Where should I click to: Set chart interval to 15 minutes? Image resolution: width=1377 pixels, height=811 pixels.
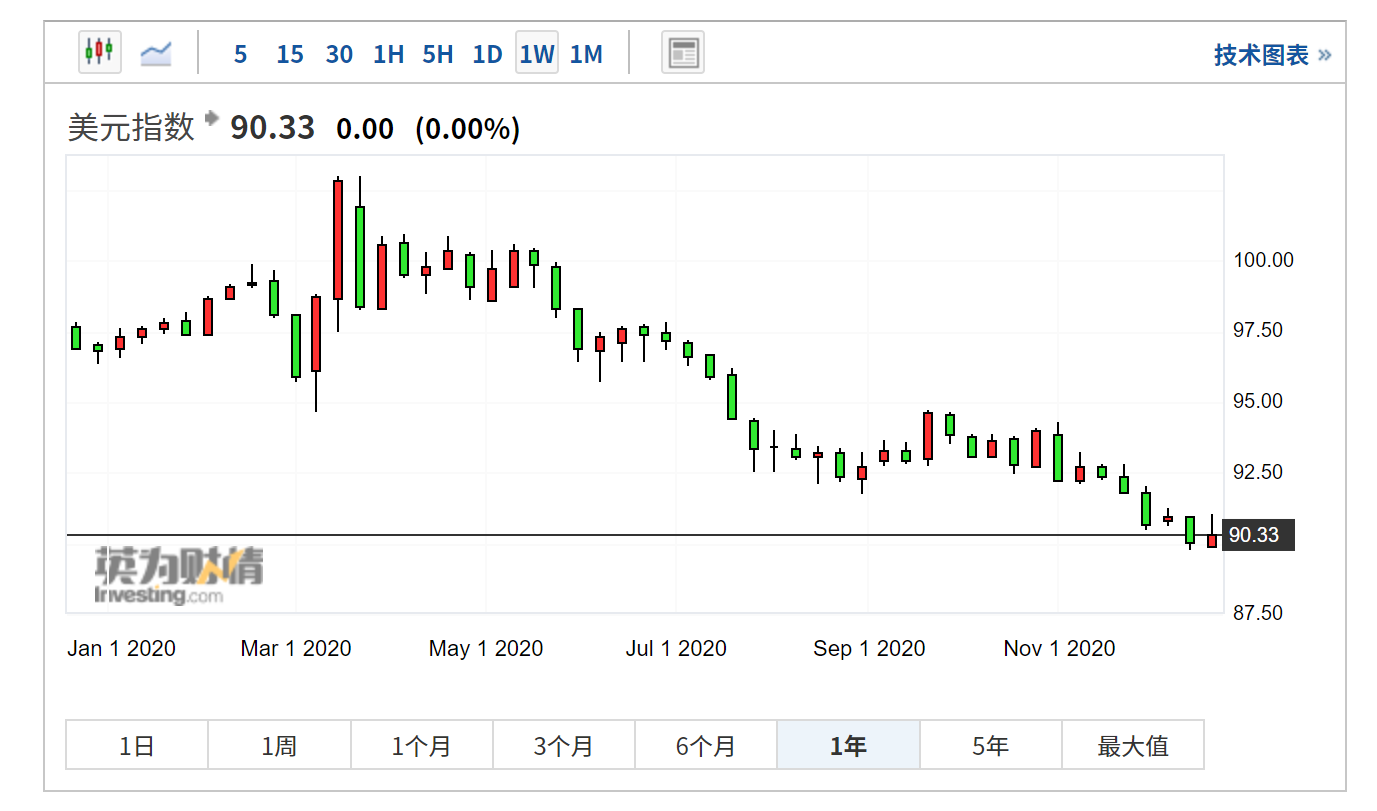click(x=290, y=54)
